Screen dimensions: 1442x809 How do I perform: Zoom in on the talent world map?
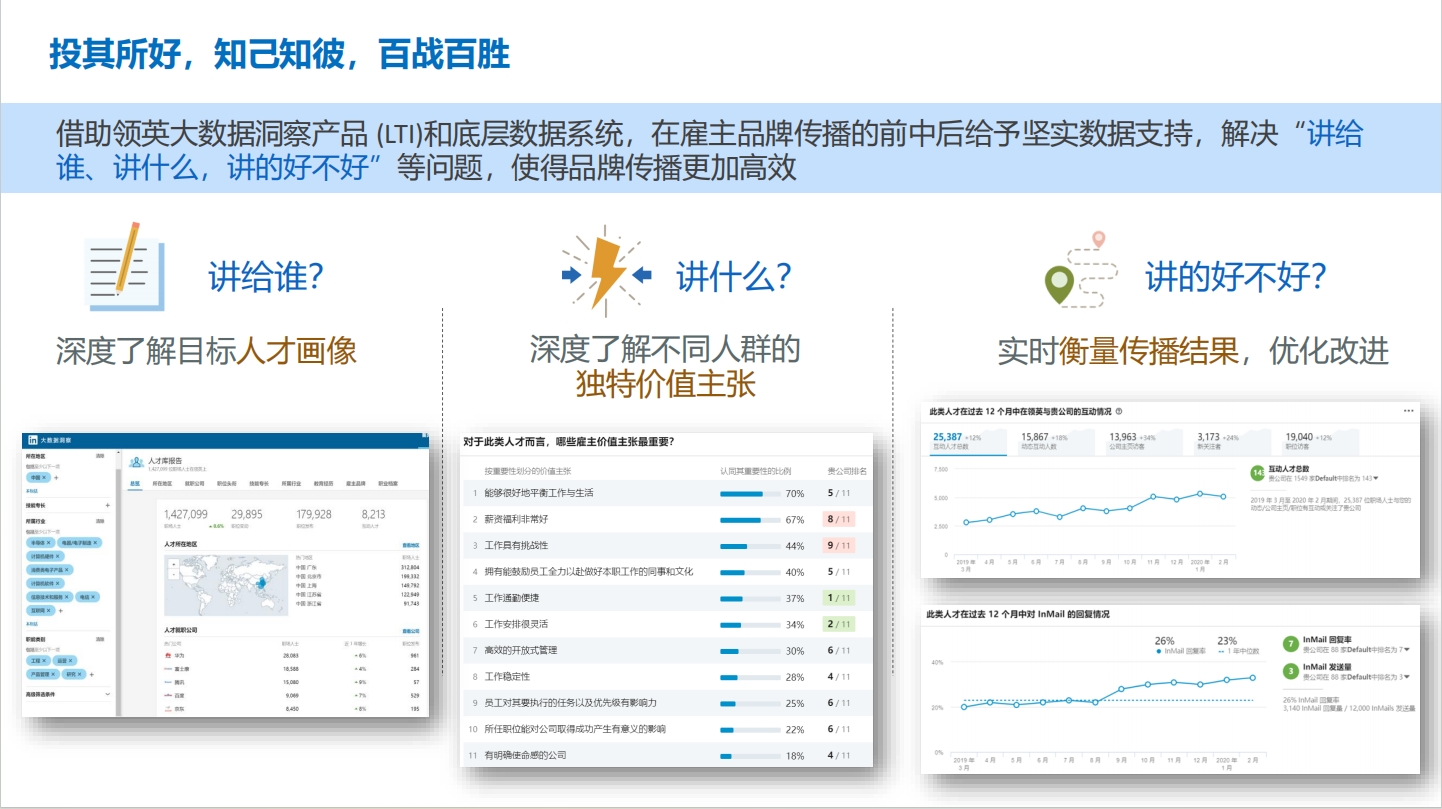coord(173,565)
